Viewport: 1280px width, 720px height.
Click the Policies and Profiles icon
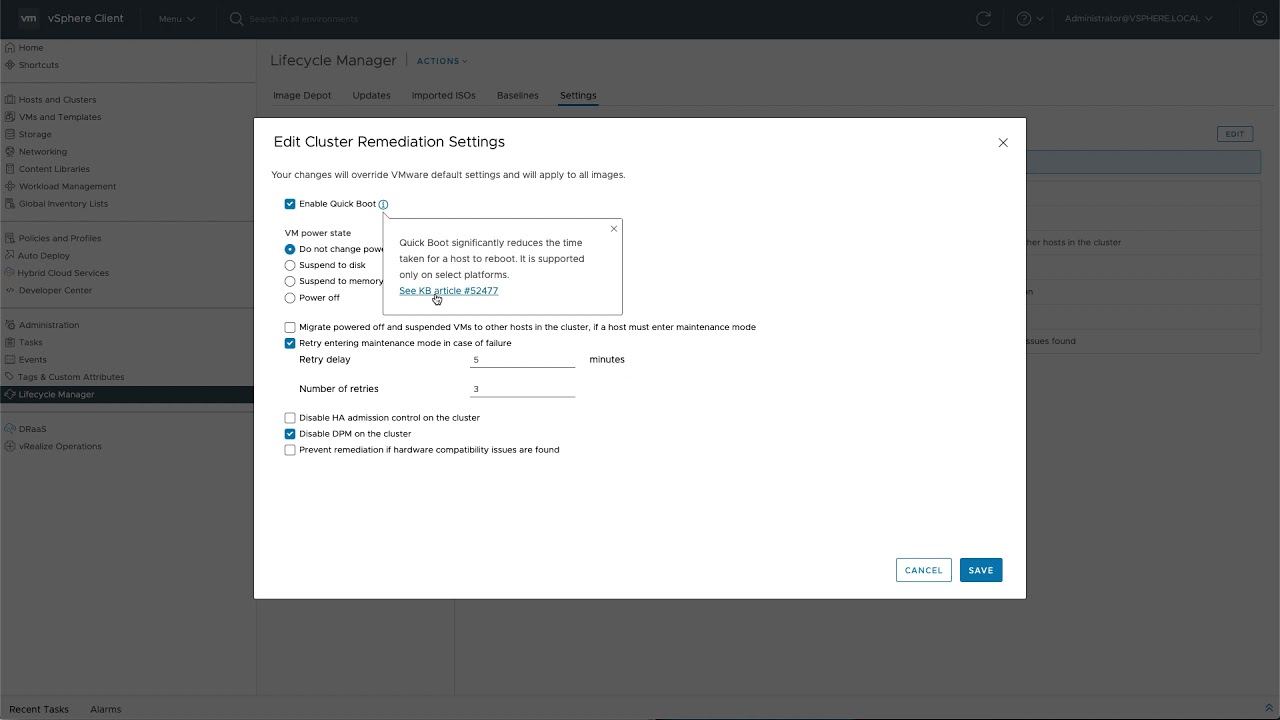click(x=10, y=238)
